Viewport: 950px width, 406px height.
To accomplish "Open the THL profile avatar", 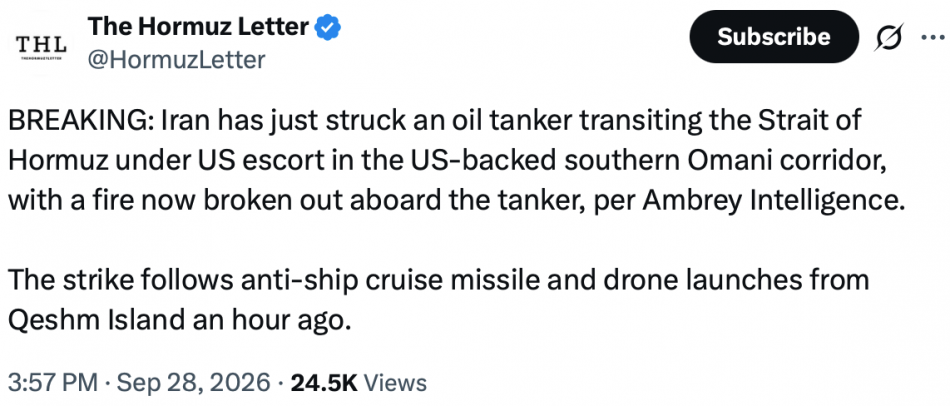I will (42, 45).
